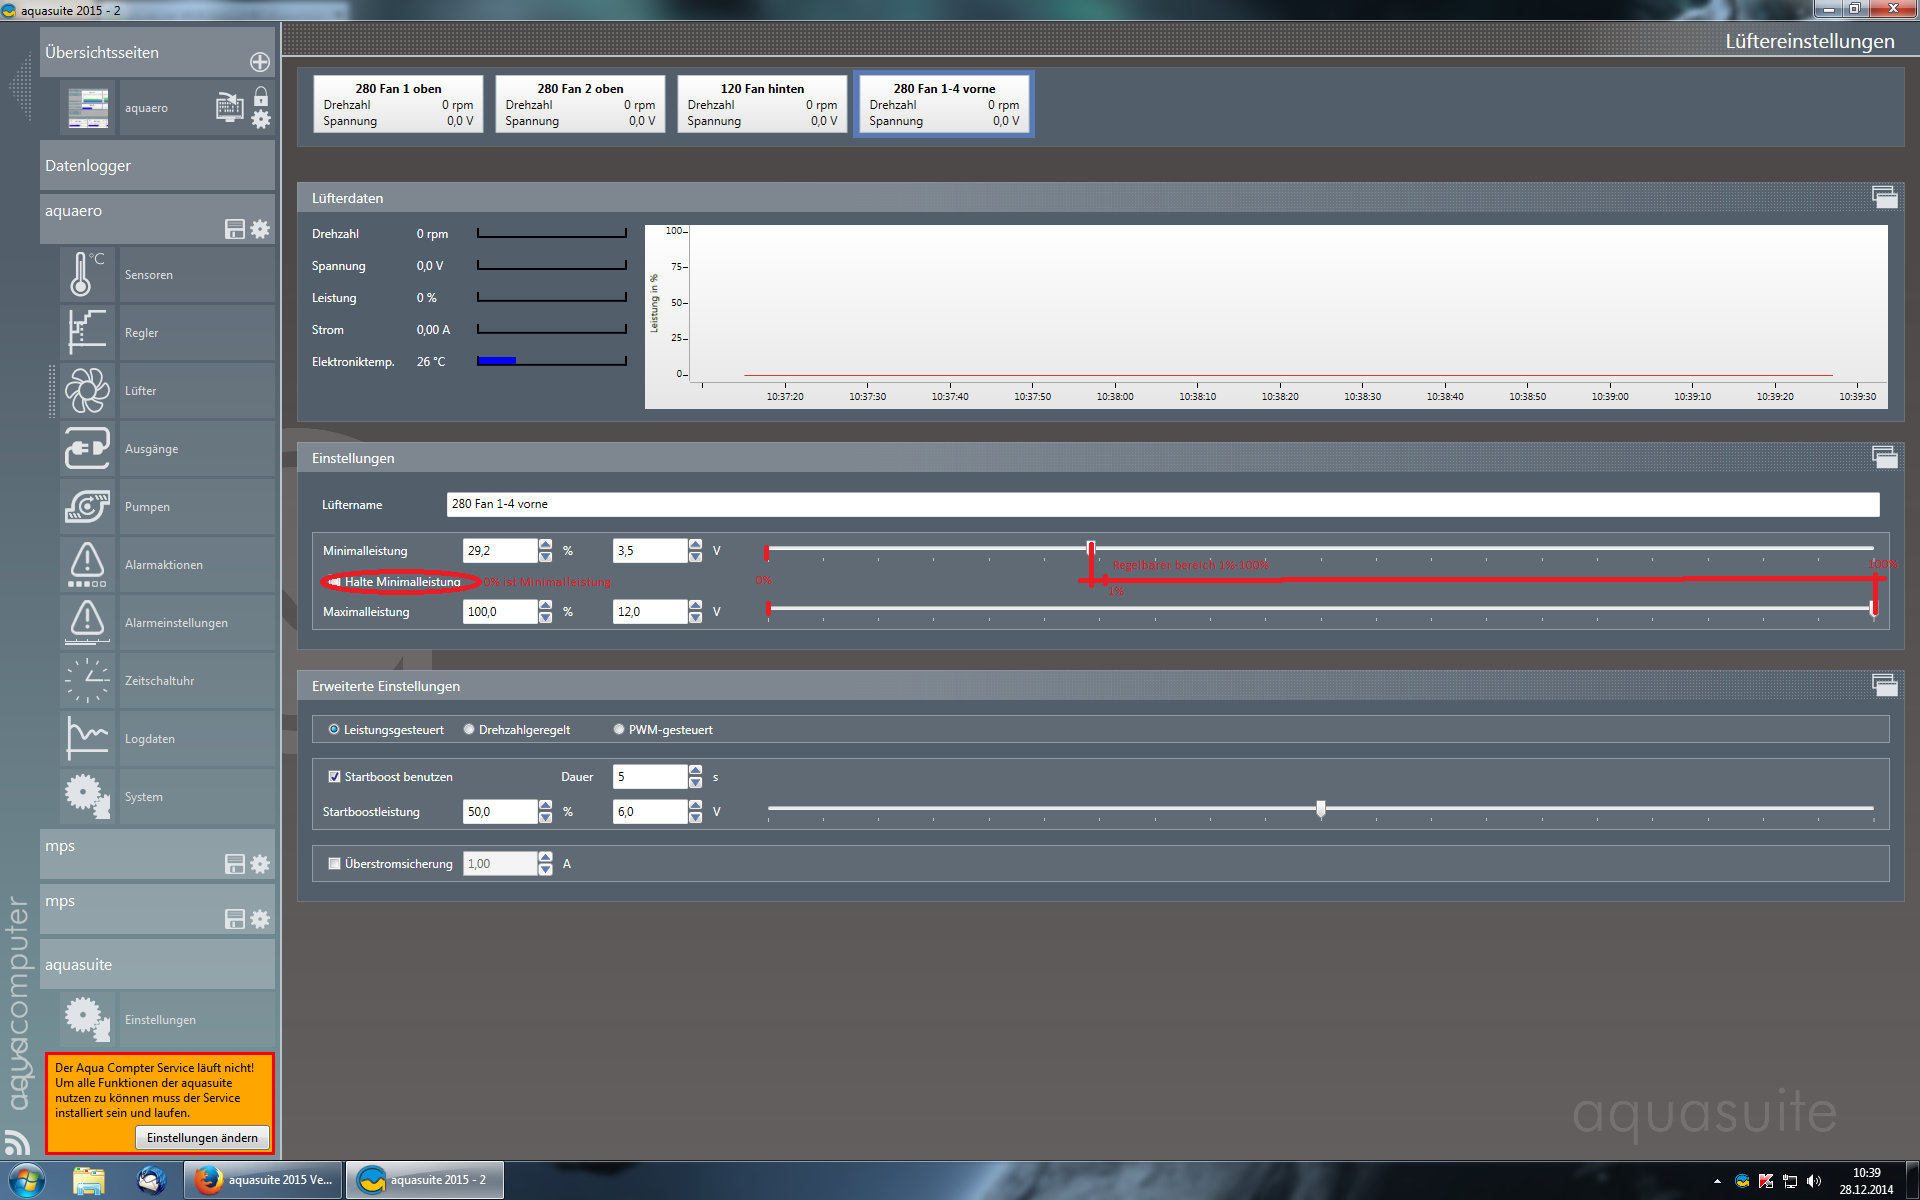Click gear icon next to aquaero header
This screenshot has height=1200, width=1920.
(x=260, y=229)
